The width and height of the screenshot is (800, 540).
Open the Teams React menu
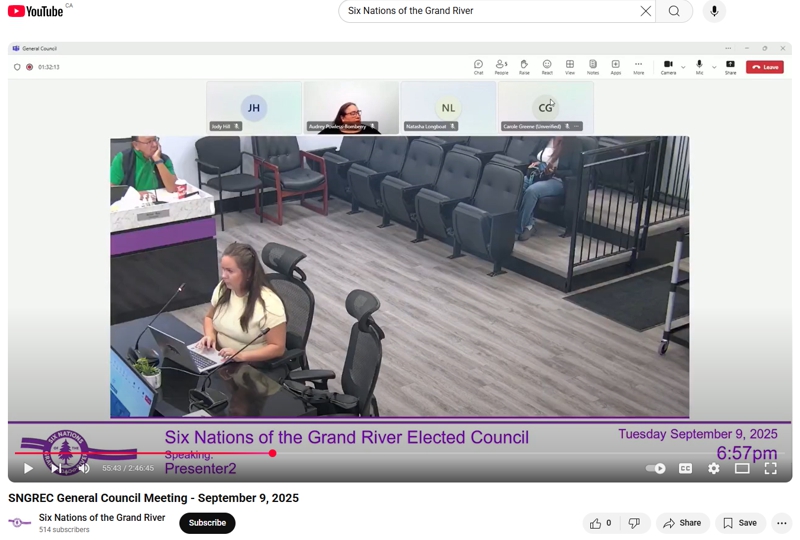coord(547,67)
